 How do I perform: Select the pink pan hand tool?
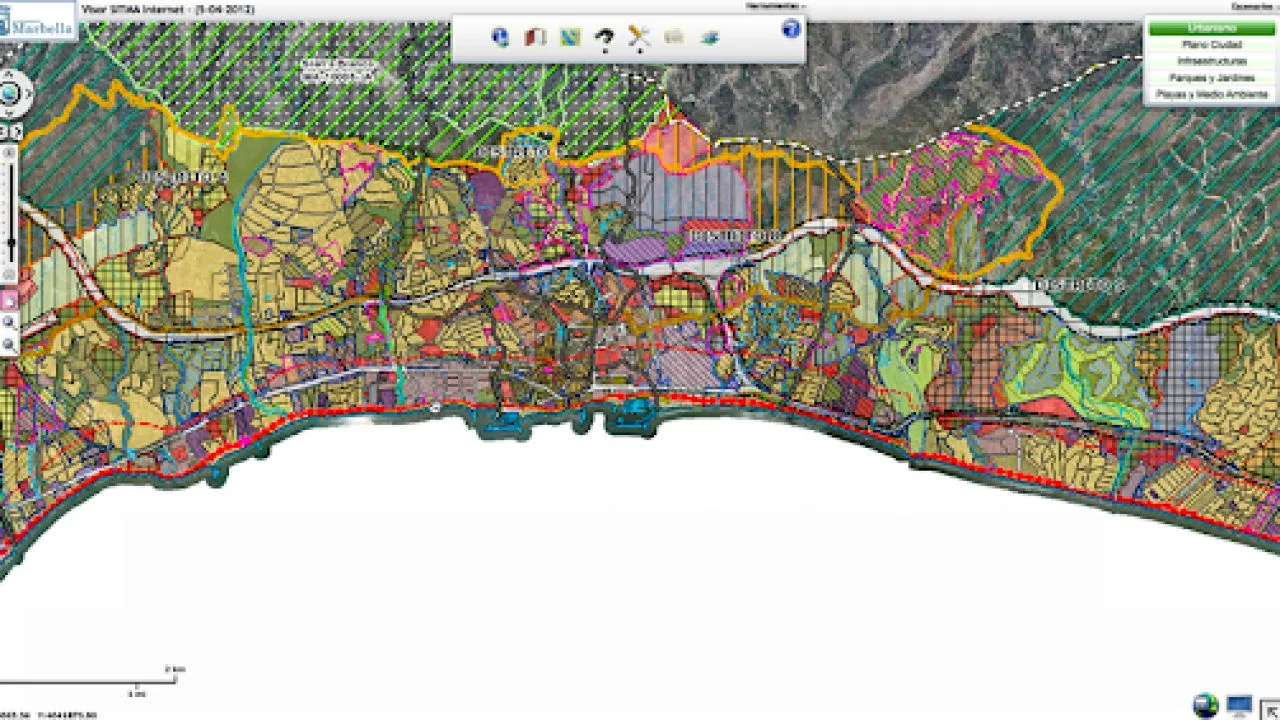[9, 299]
